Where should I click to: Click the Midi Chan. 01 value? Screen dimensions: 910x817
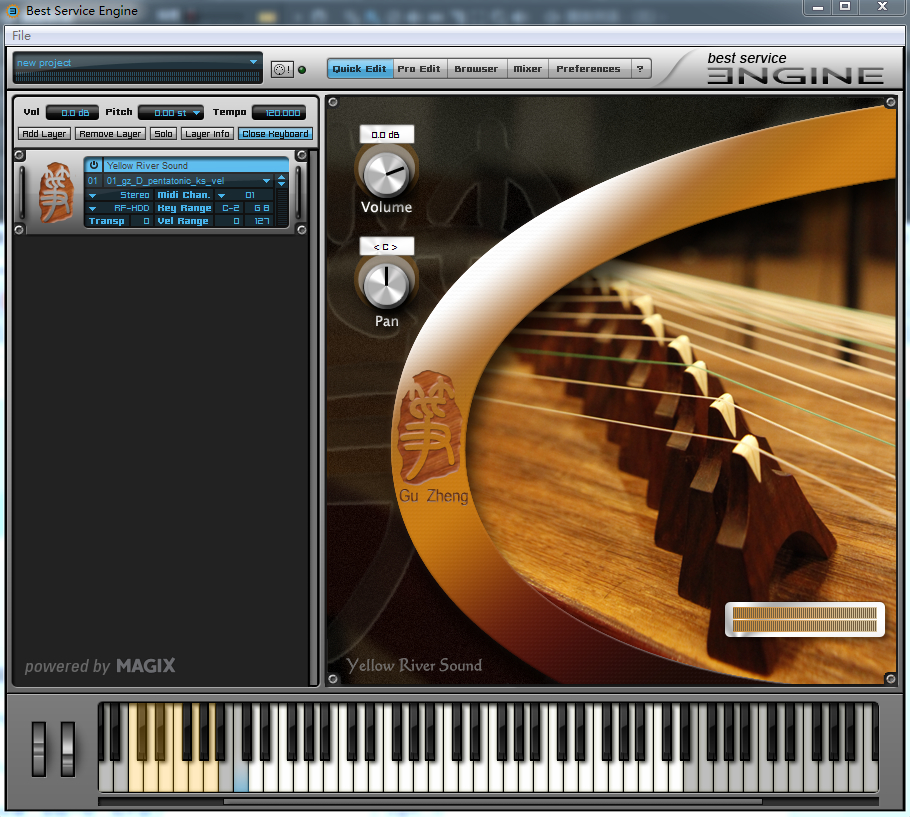(x=250, y=196)
